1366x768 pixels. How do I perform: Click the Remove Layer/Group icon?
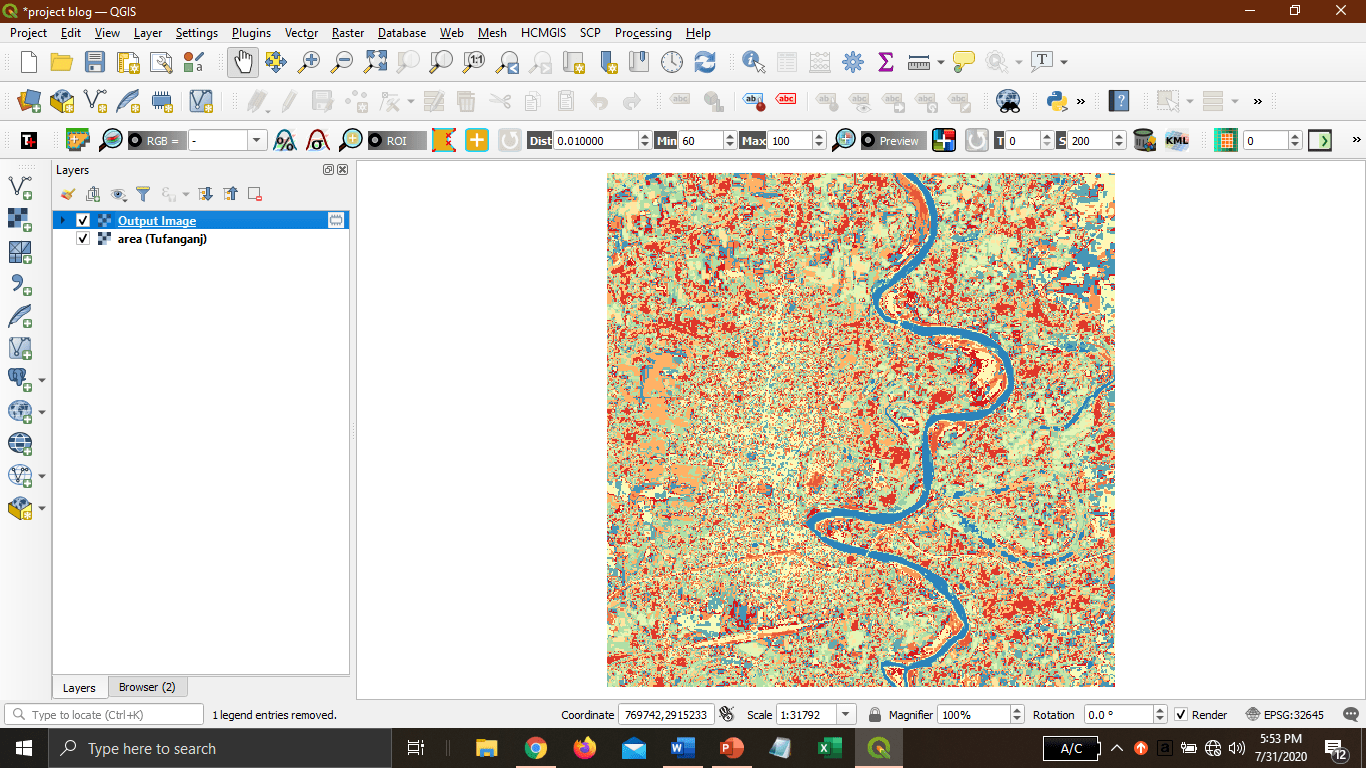254,194
